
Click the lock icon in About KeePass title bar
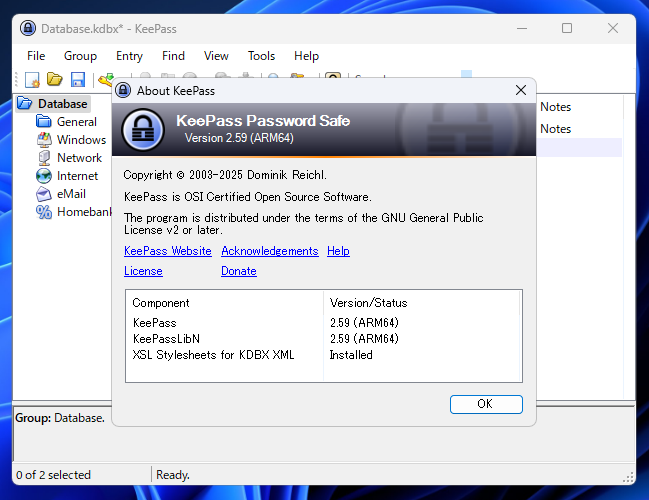123,90
